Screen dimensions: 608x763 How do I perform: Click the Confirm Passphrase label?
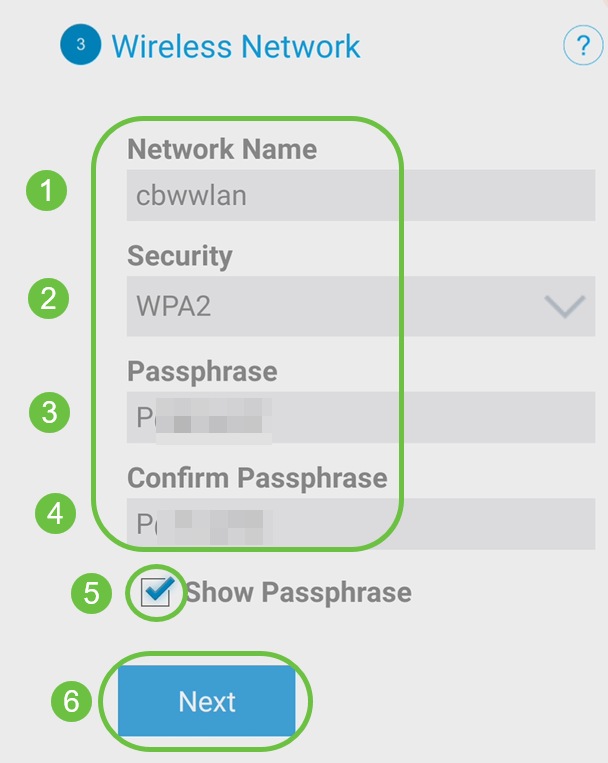257,478
